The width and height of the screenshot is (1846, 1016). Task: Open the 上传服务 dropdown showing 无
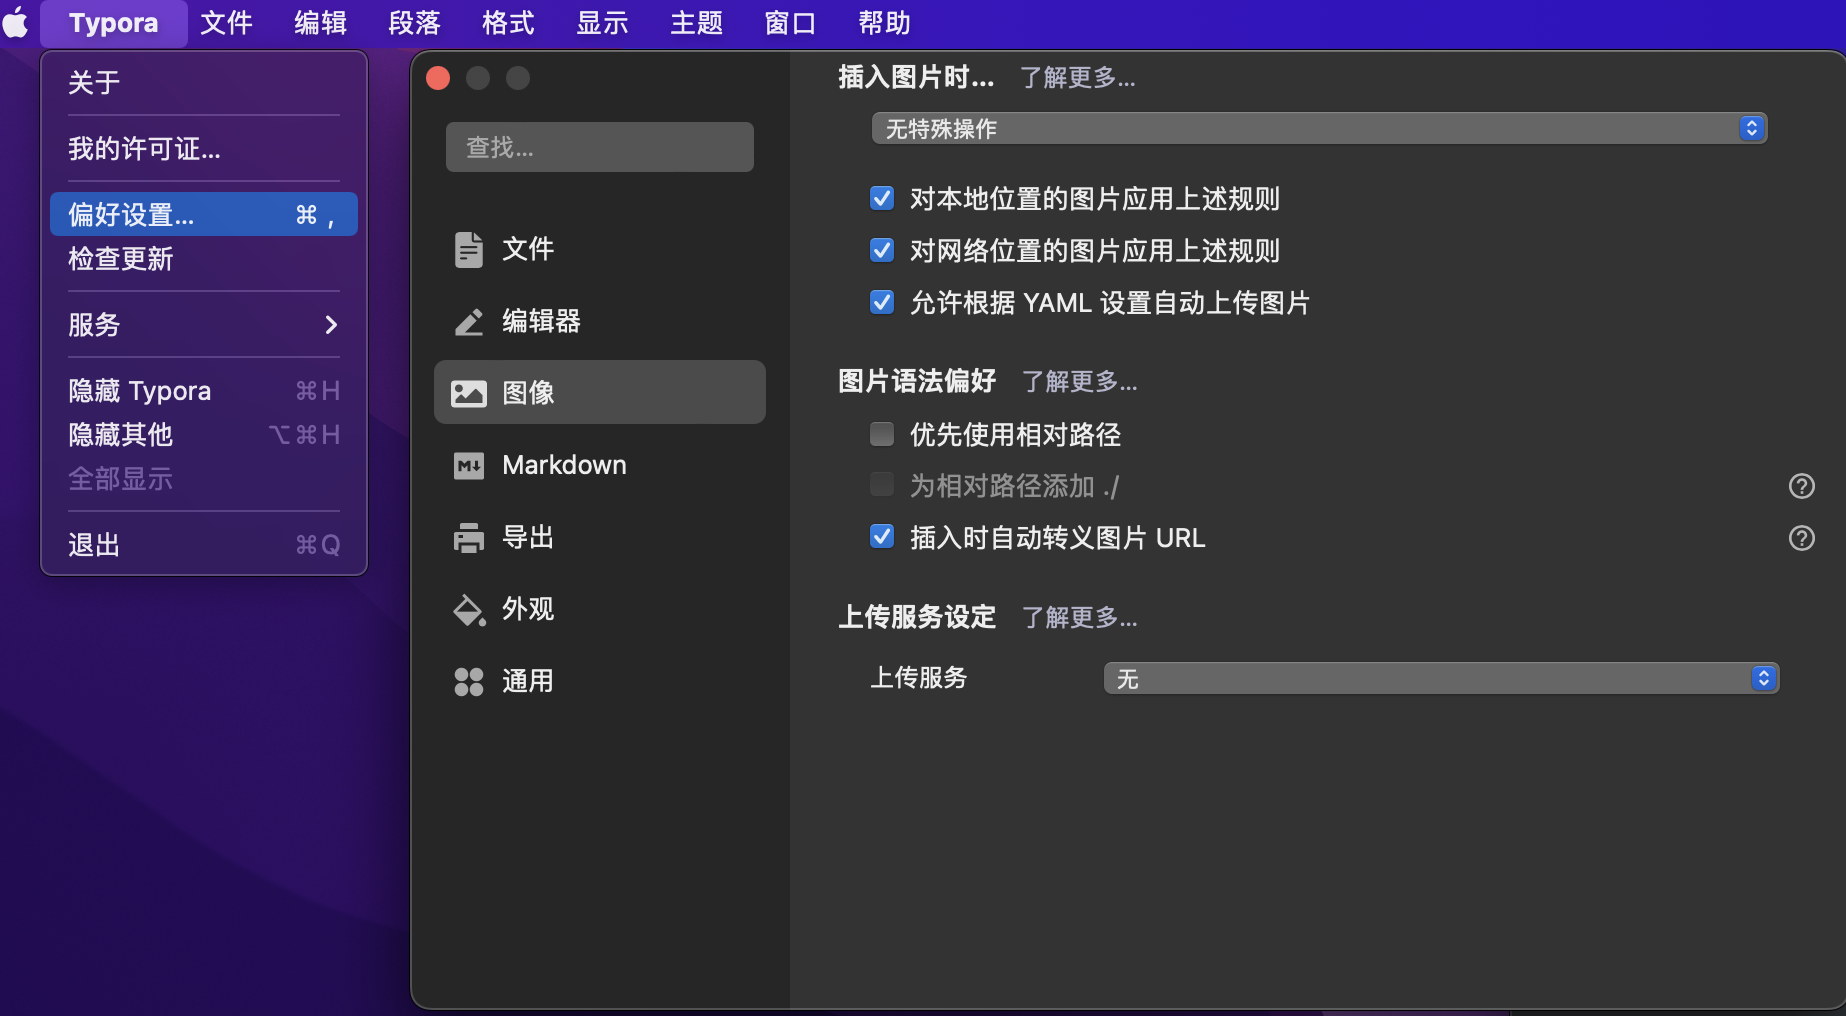pyautogui.click(x=1440, y=678)
